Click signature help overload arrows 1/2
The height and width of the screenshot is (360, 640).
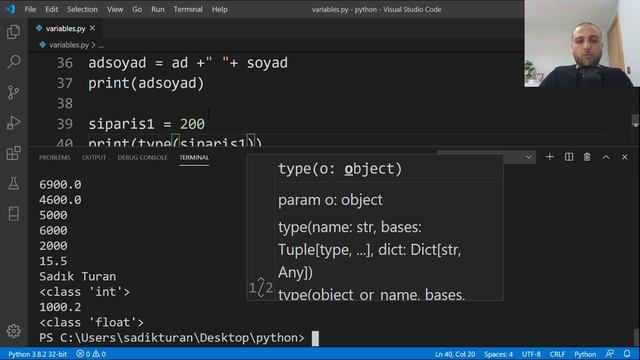(261, 287)
